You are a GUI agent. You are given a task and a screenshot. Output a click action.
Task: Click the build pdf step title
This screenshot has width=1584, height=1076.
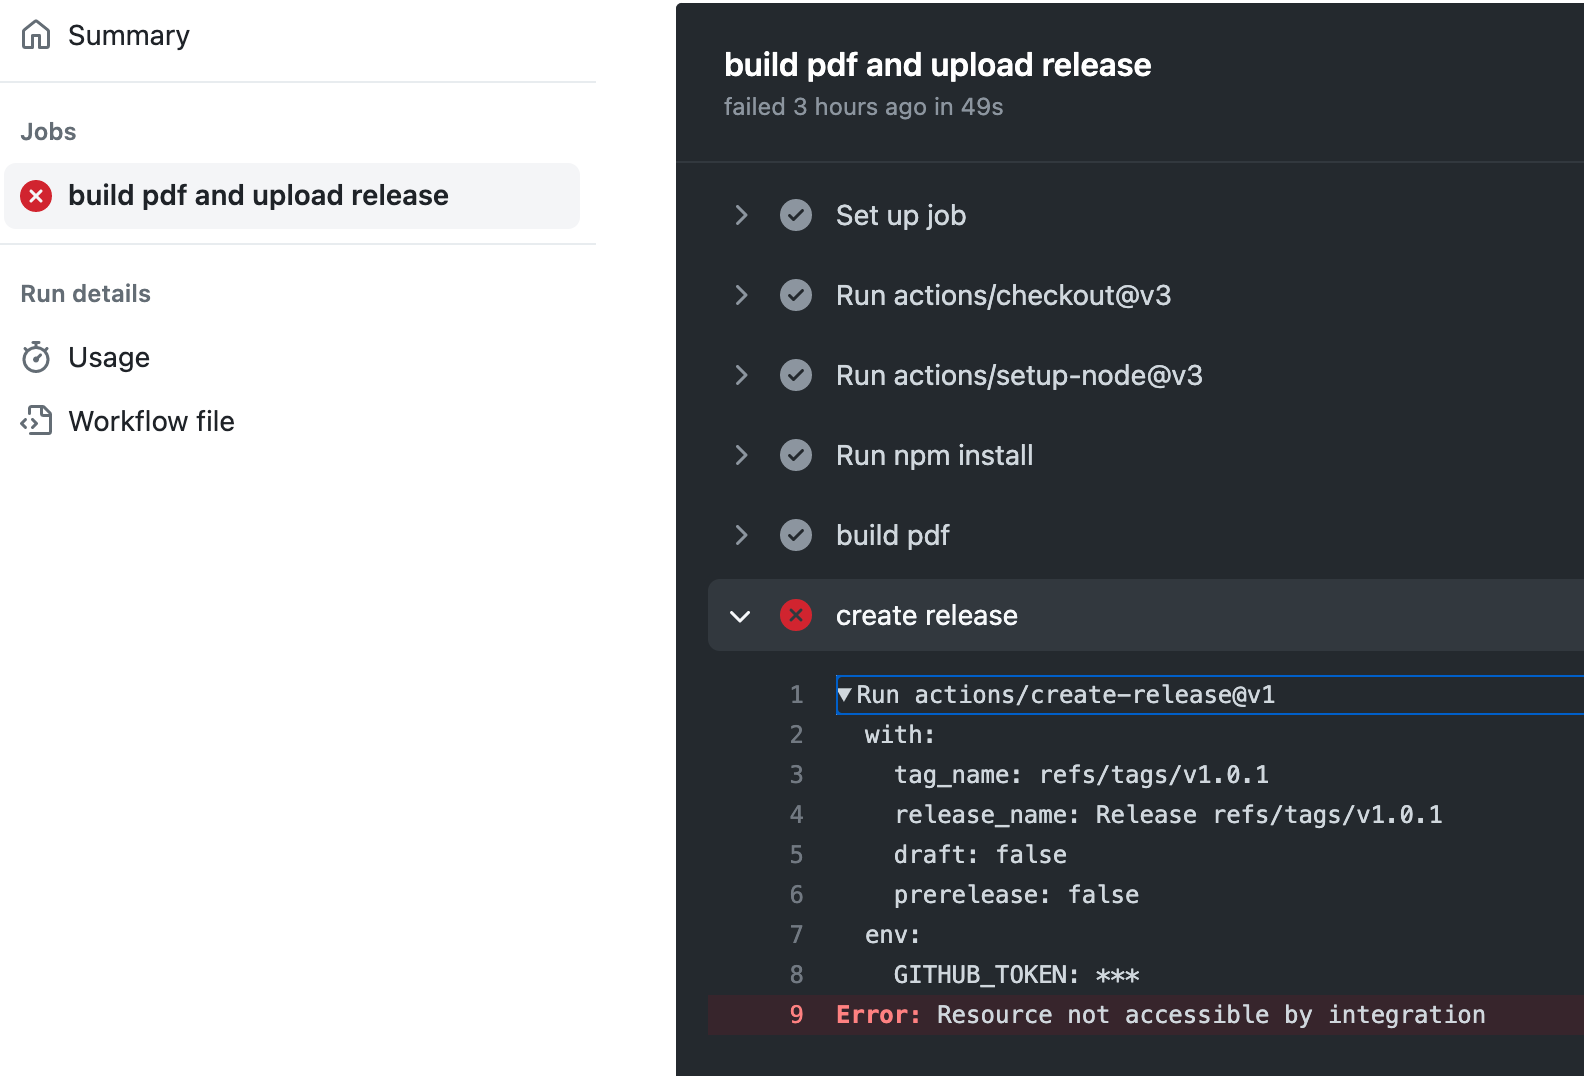pyautogui.click(x=892, y=536)
